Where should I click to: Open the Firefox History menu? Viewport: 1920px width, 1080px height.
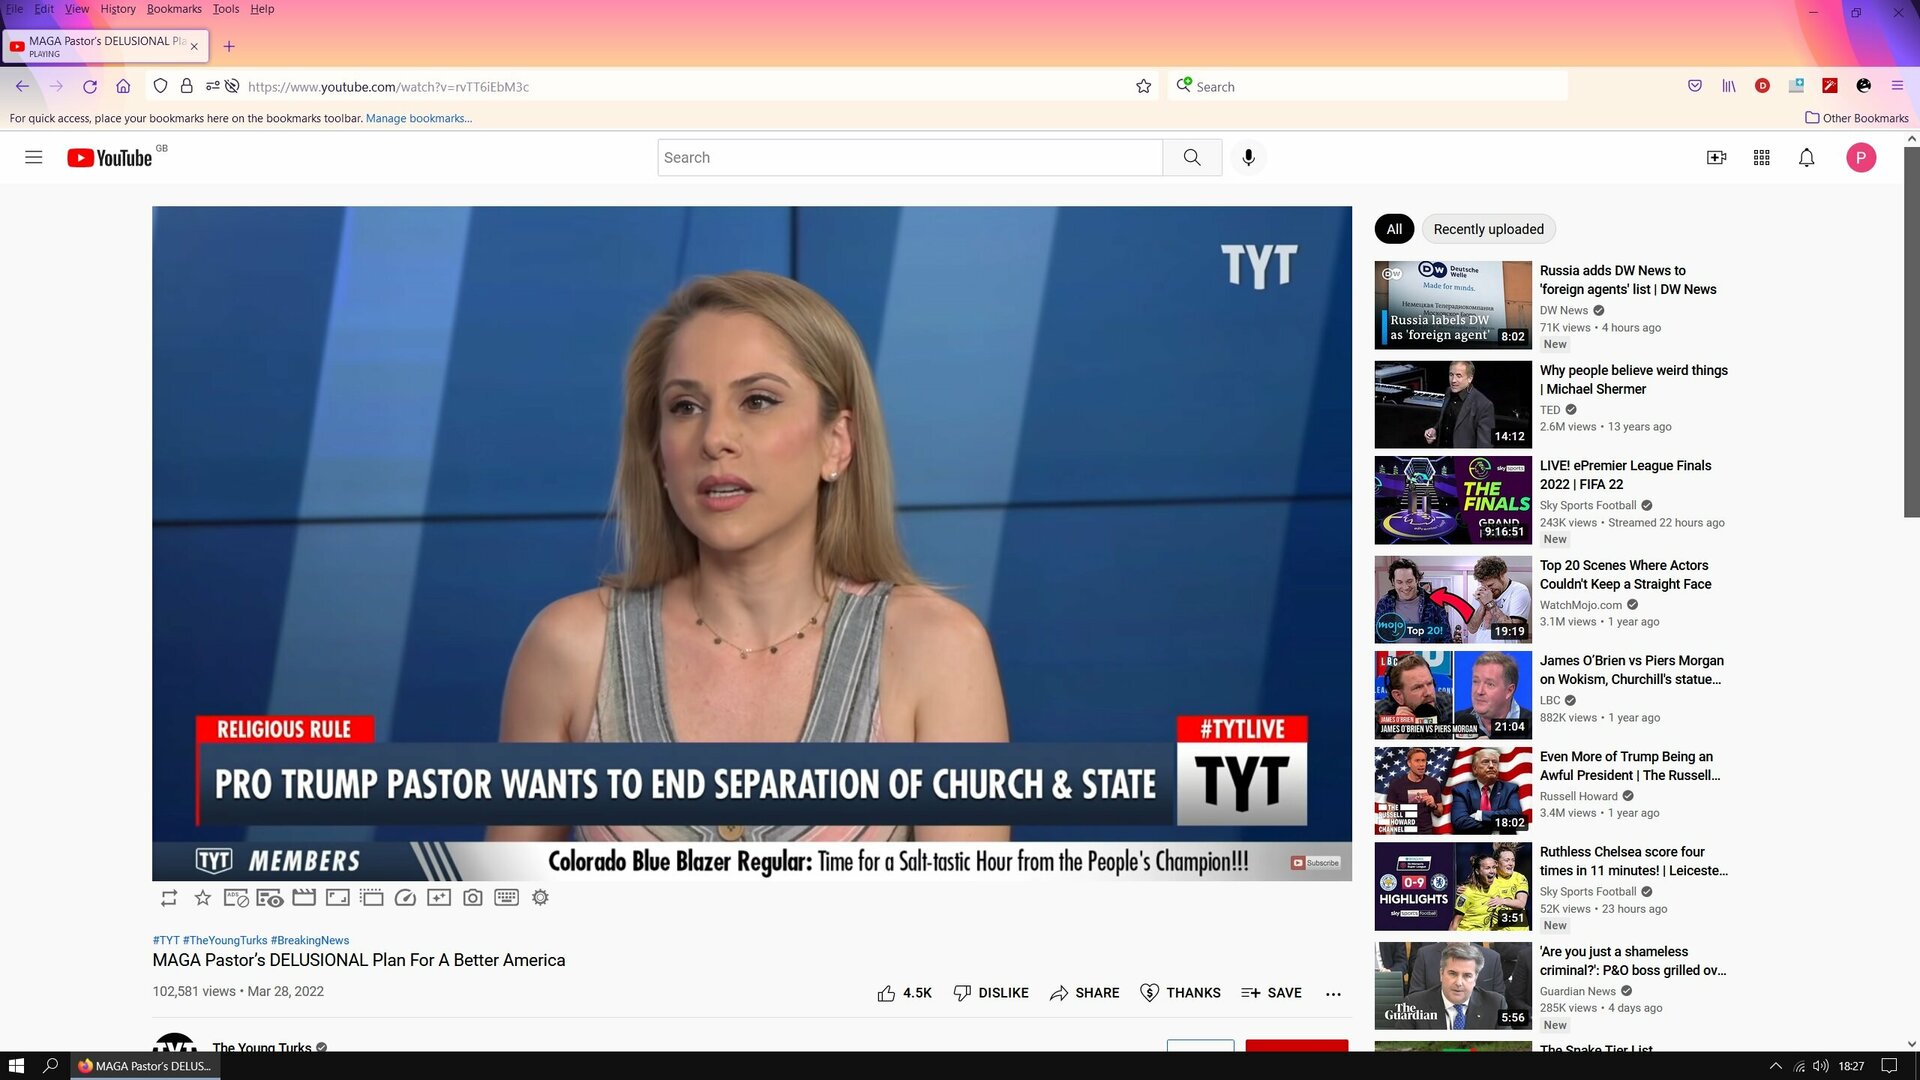(x=118, y=9)
